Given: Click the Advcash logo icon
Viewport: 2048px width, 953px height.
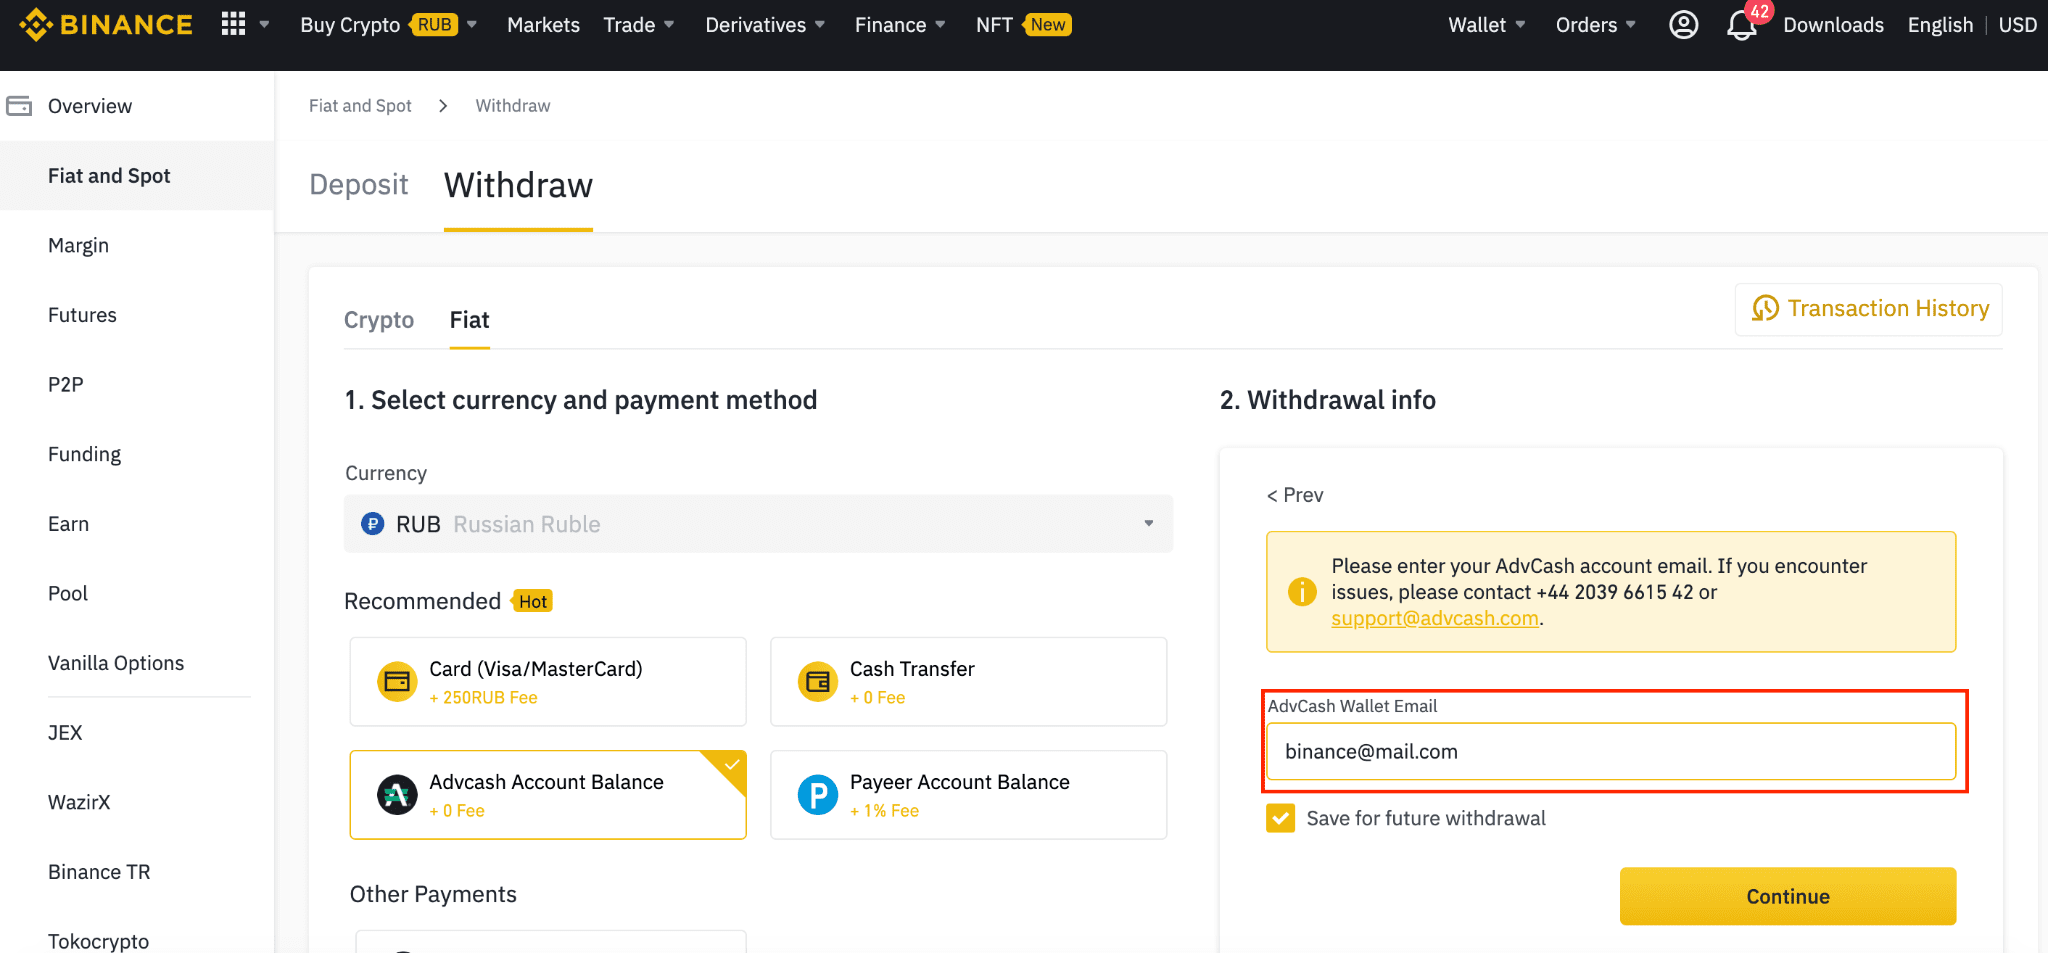Looking at the screenshot, I should (397, 795).
